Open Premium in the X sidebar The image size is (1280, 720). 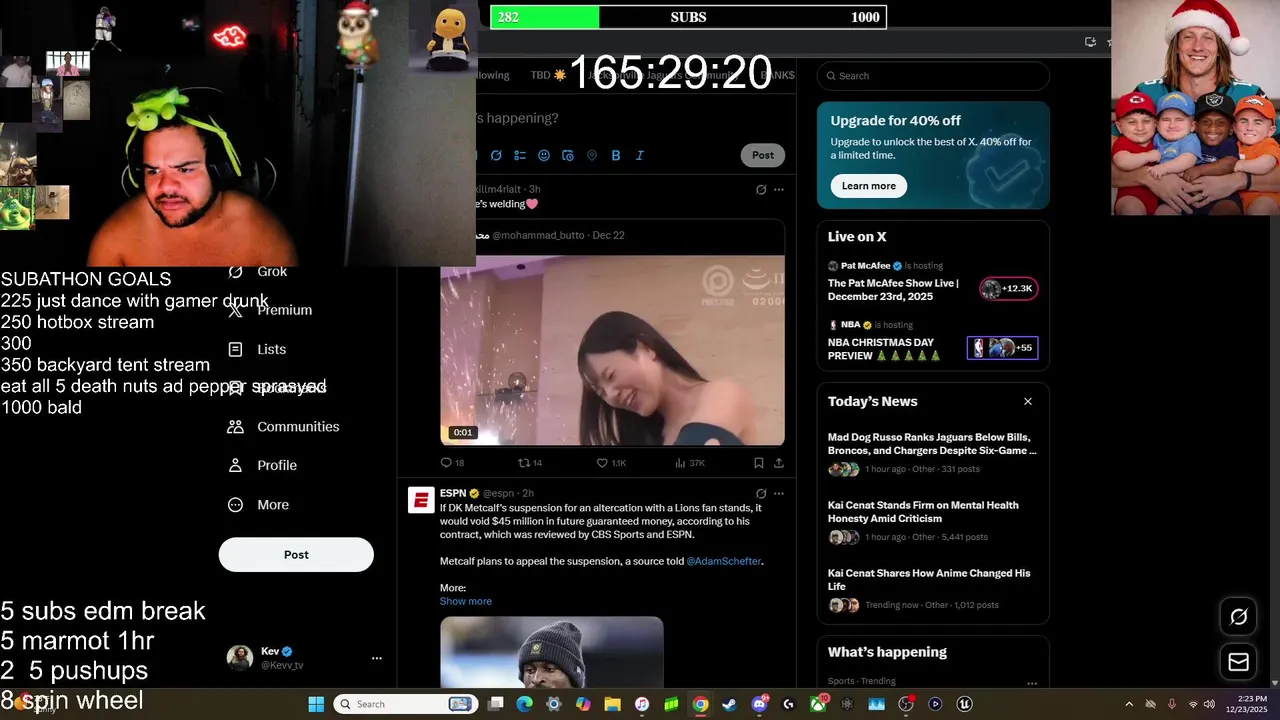click(x=270, y=310)
